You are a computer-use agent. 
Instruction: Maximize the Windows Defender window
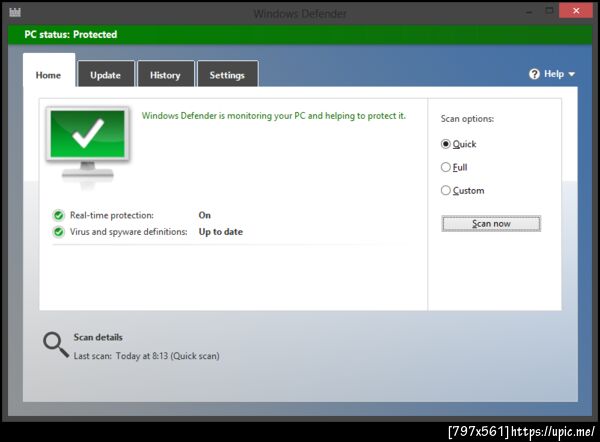pos(549,11)
